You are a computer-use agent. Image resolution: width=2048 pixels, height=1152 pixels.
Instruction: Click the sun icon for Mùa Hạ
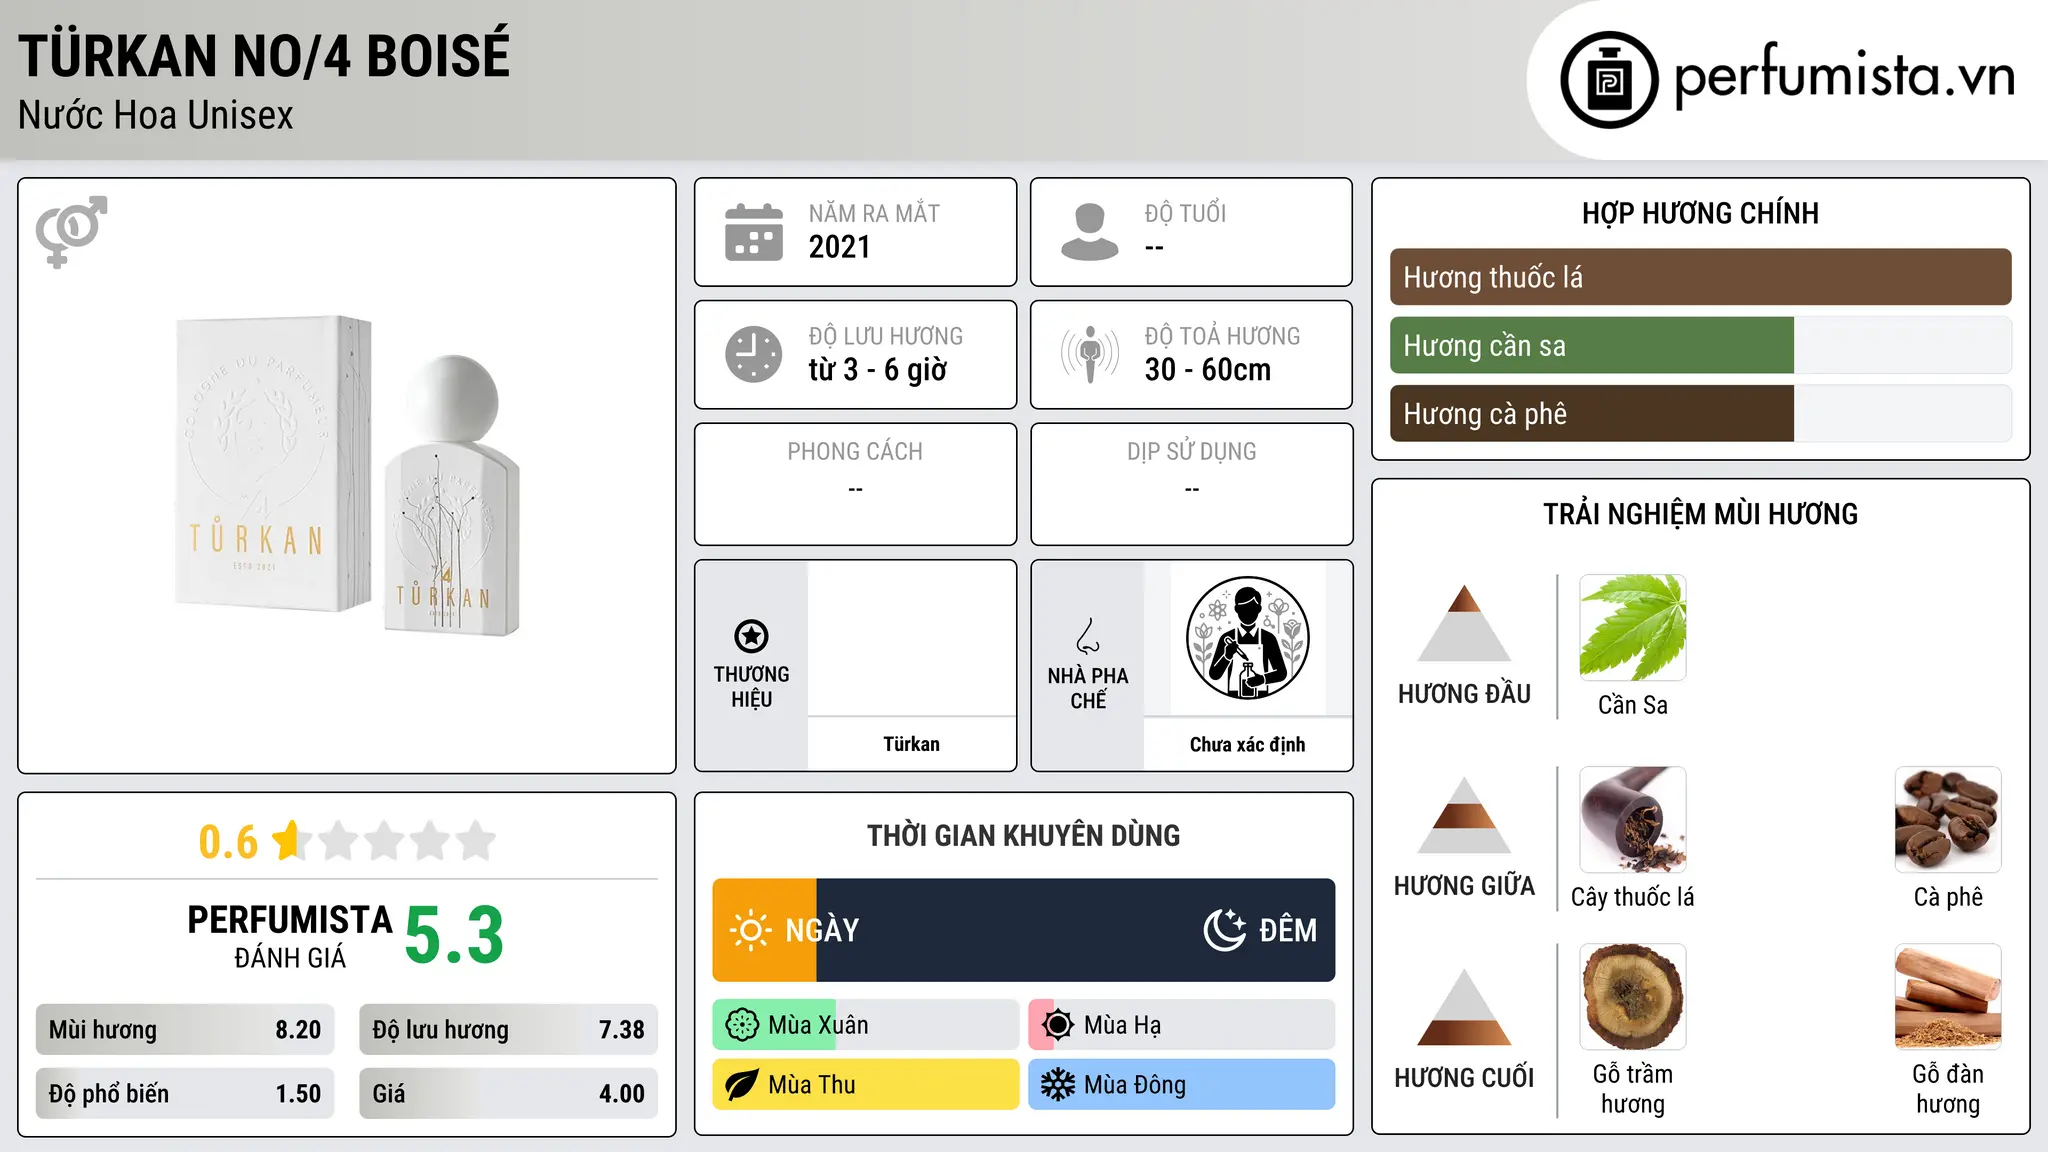tap(1057, 1025)
